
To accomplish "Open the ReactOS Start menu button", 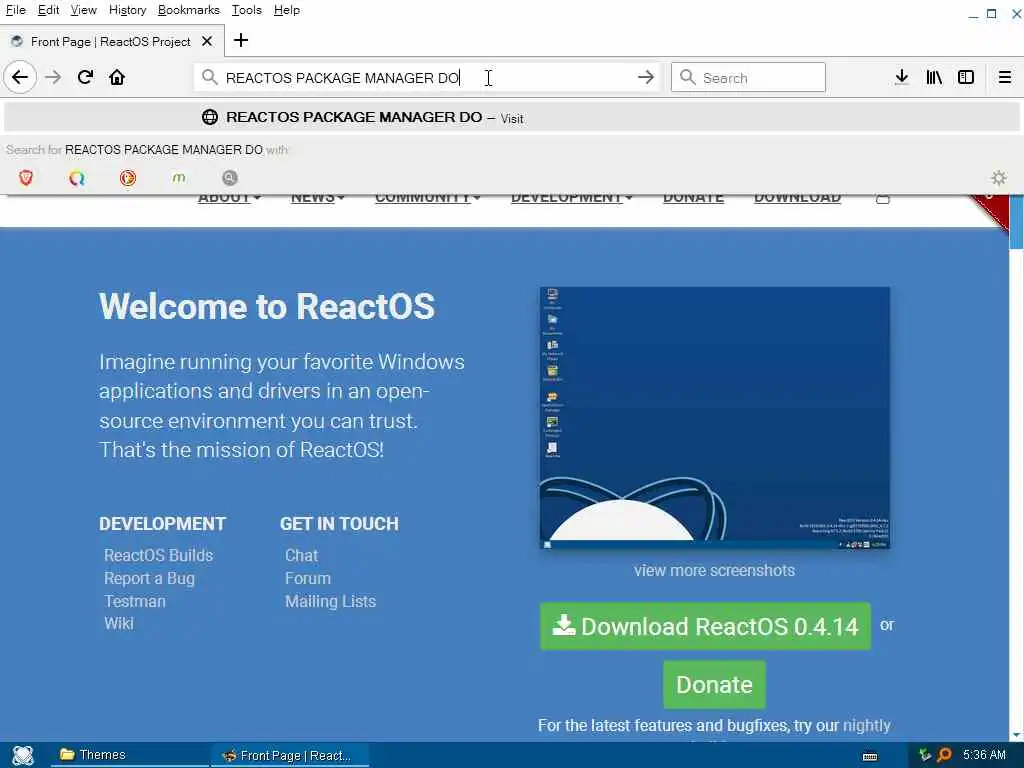I will (x=23, y=755).
